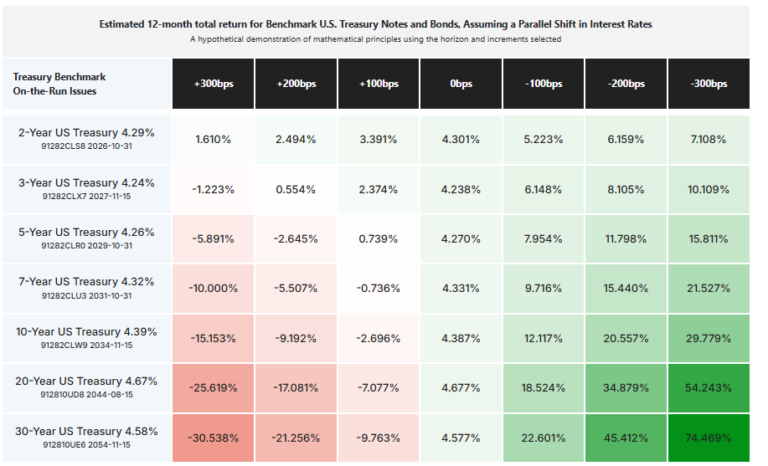Select the -15.153% return cell
768x466 pixels.
click(x=212, y=338)
